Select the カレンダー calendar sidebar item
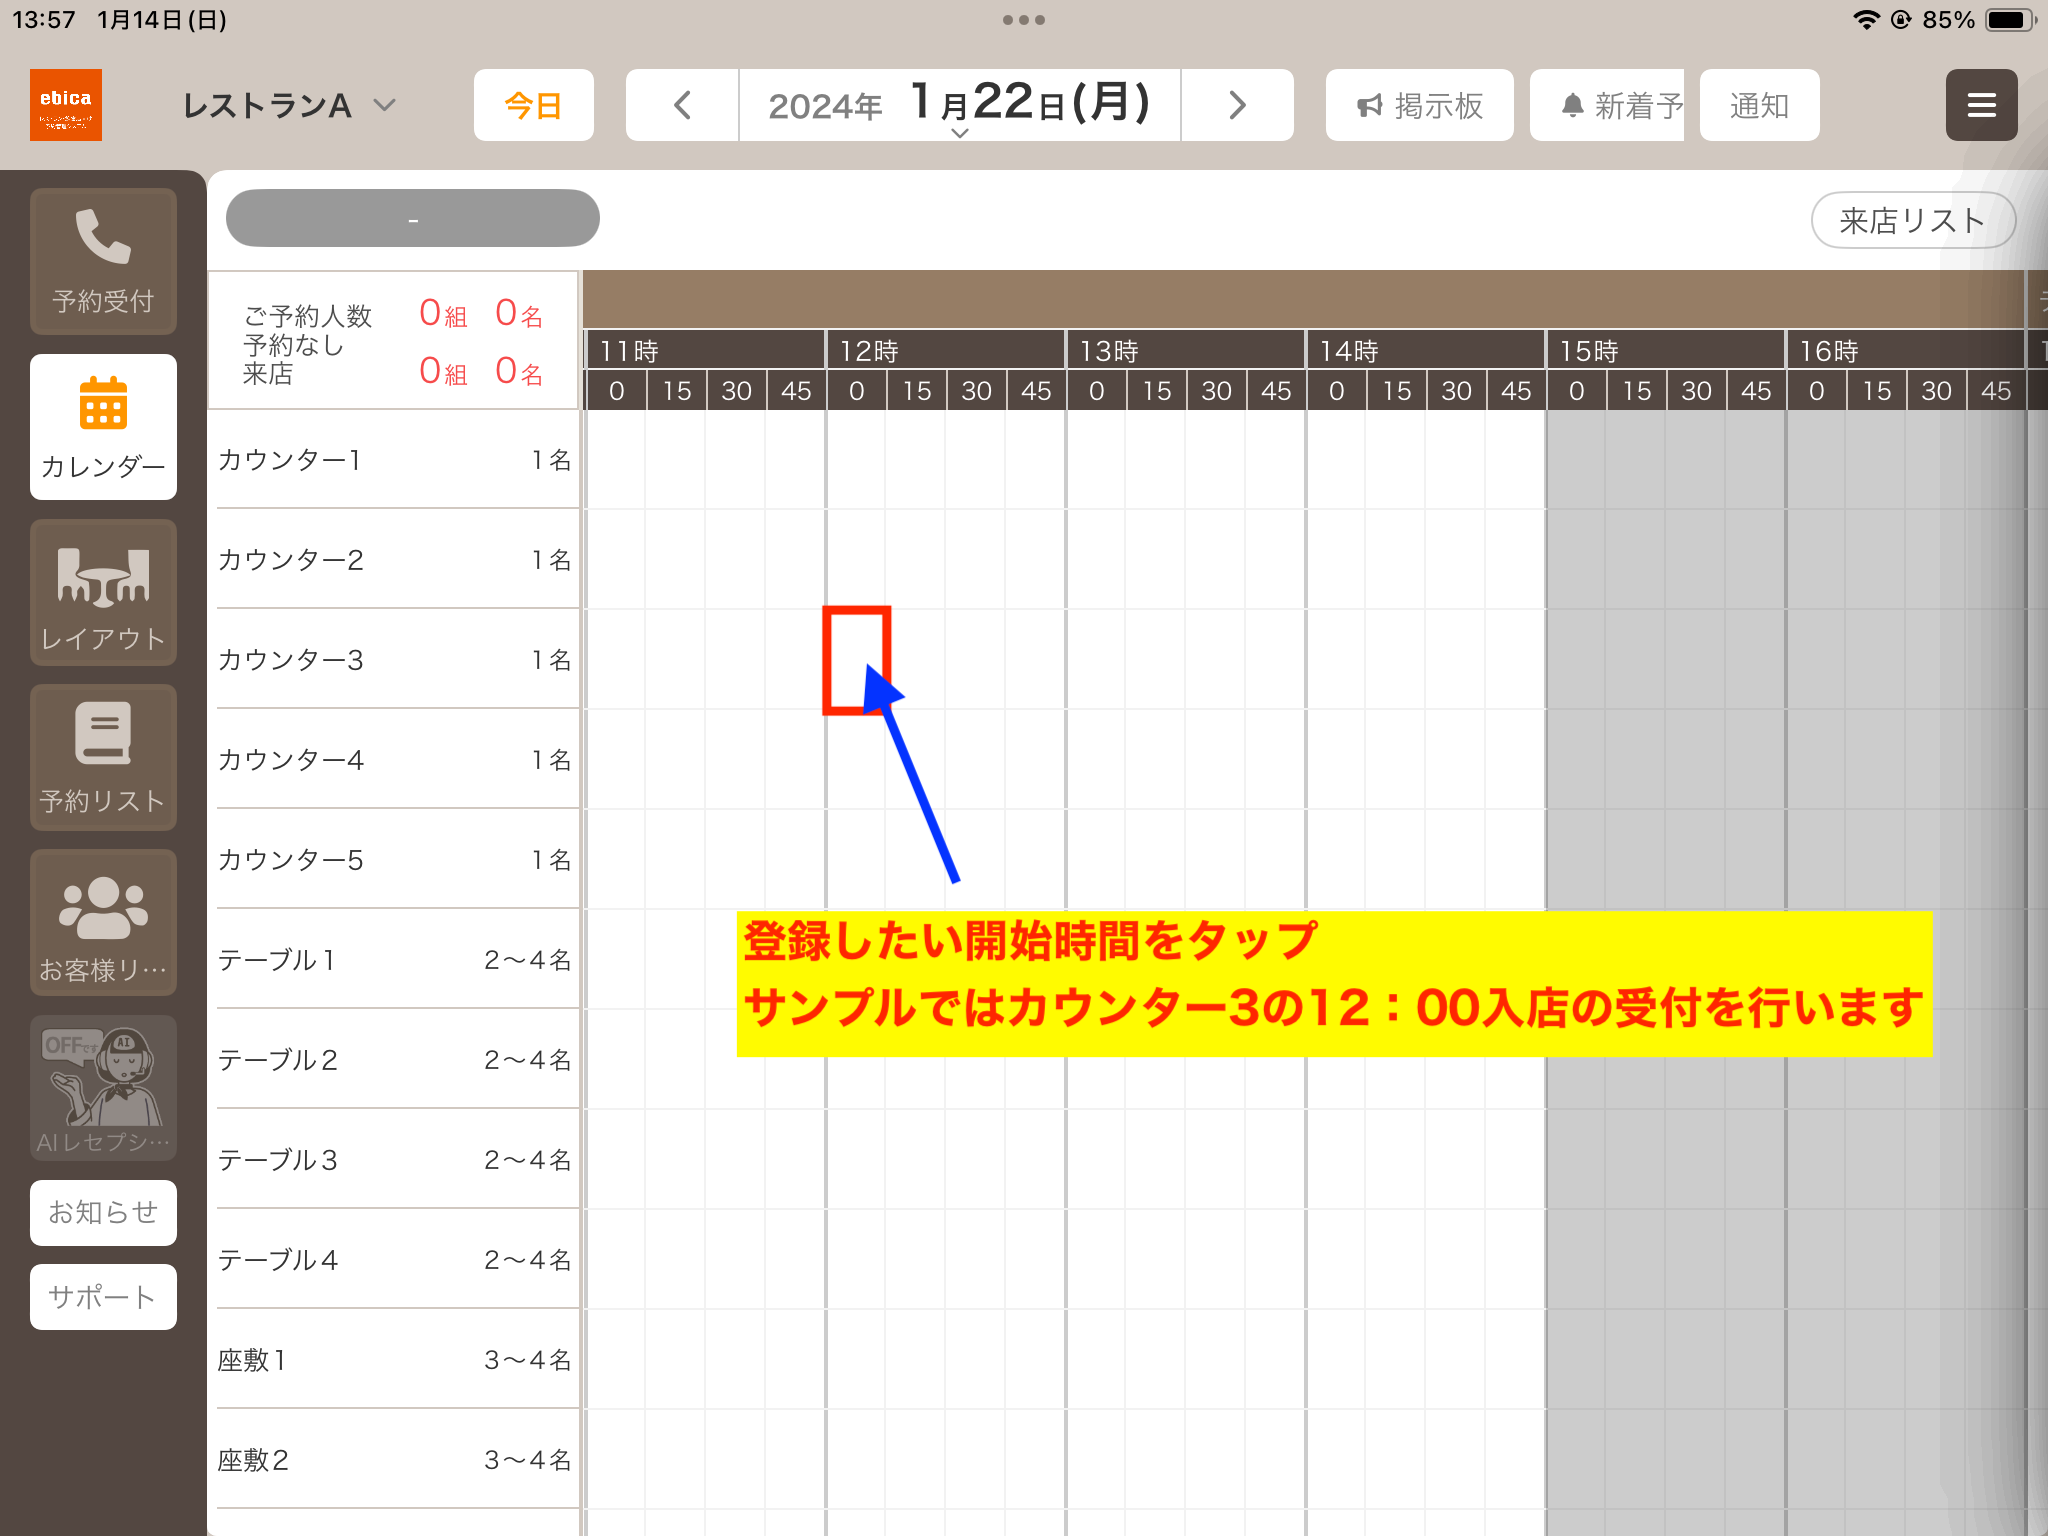2048x1536 pixels. coord(103,427)
